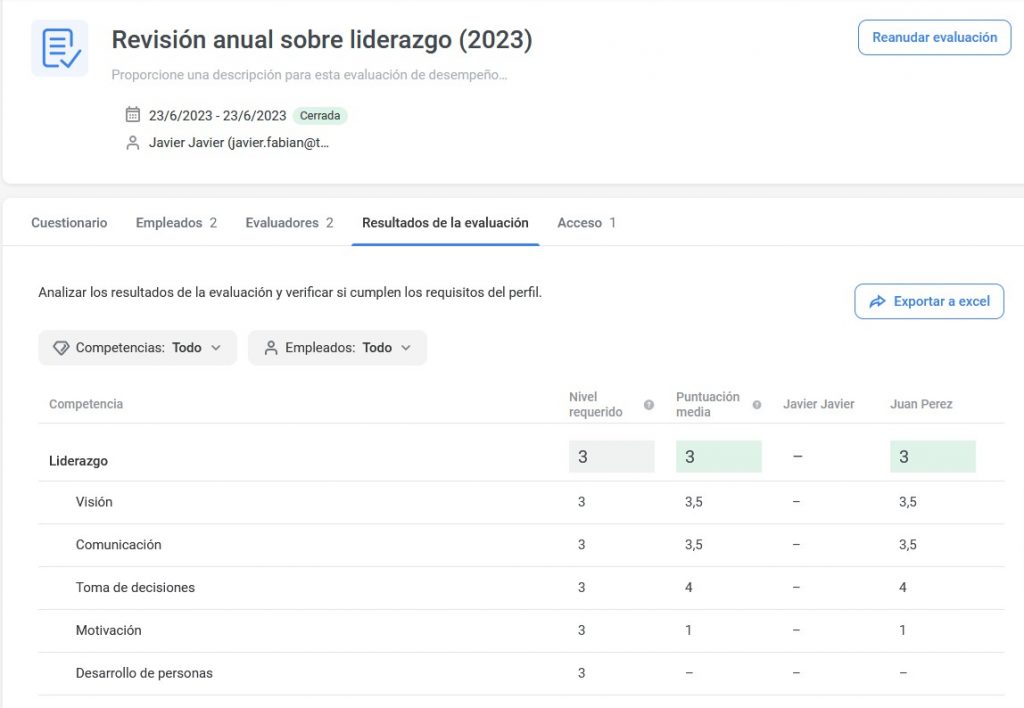This screenshot has width=1024, height=708.
Task: Click the calendar icon beside the dates
Action: [133, 115]
